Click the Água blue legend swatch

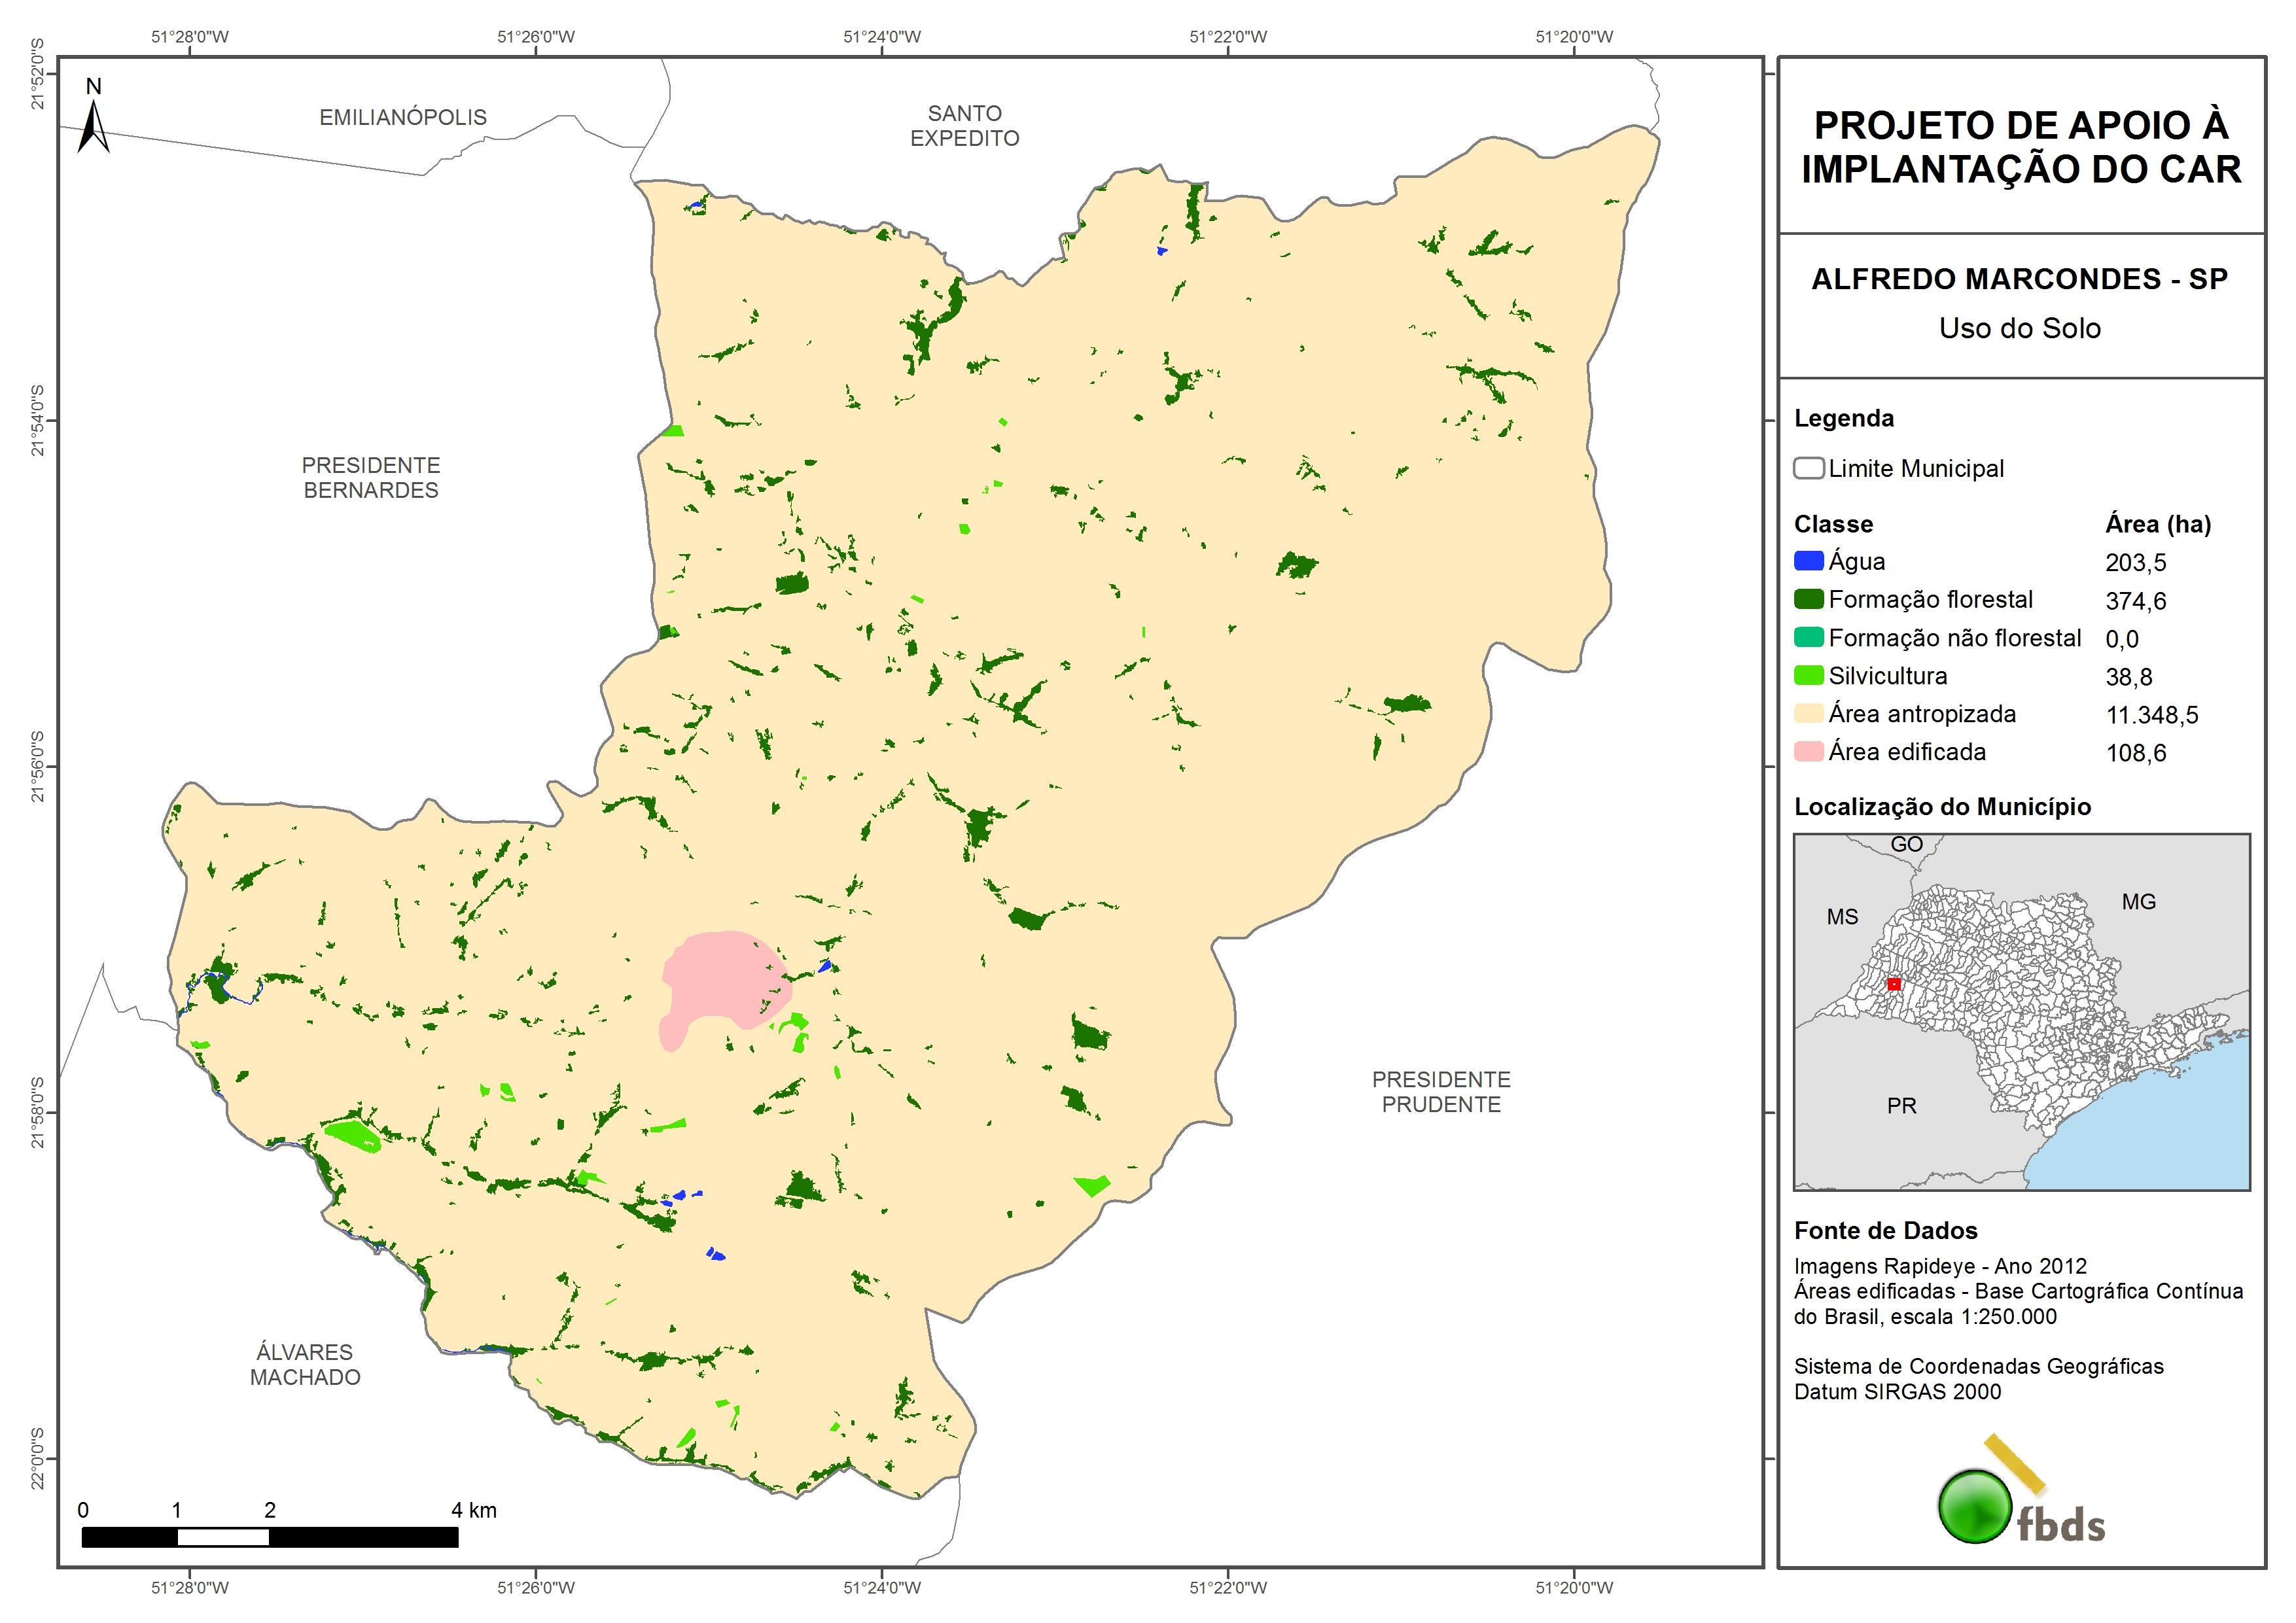(x=1808, y=561)
